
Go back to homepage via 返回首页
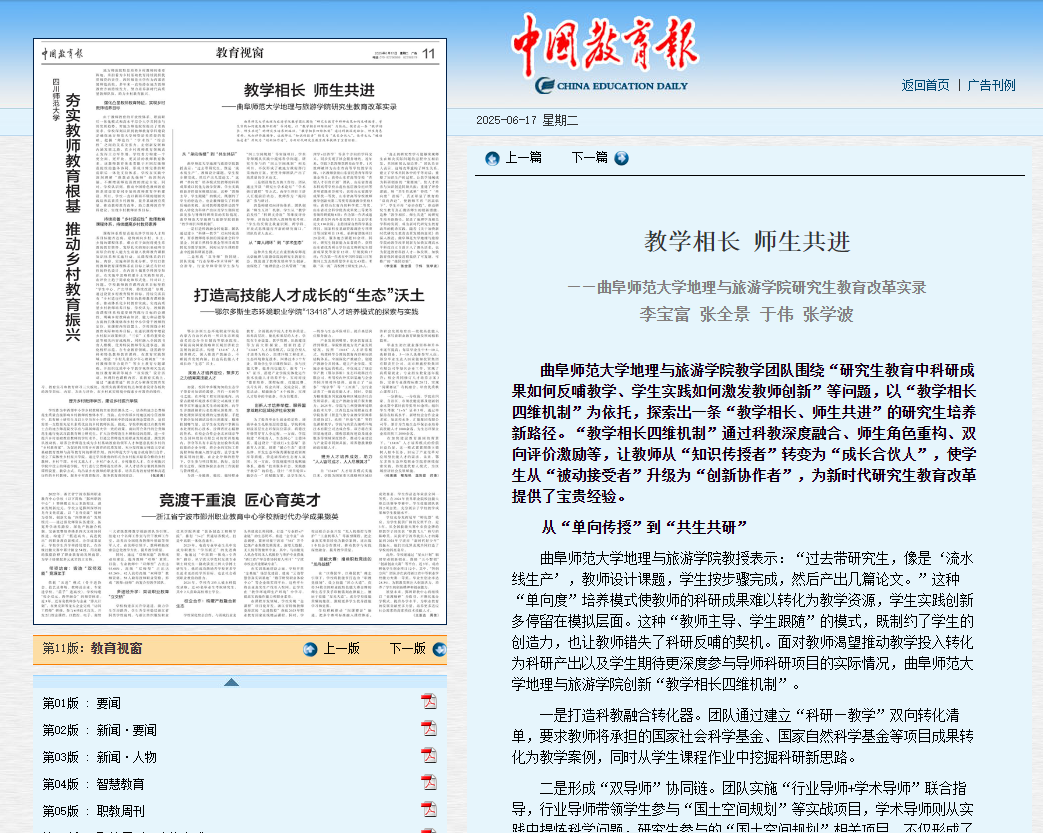click(925, 85)
